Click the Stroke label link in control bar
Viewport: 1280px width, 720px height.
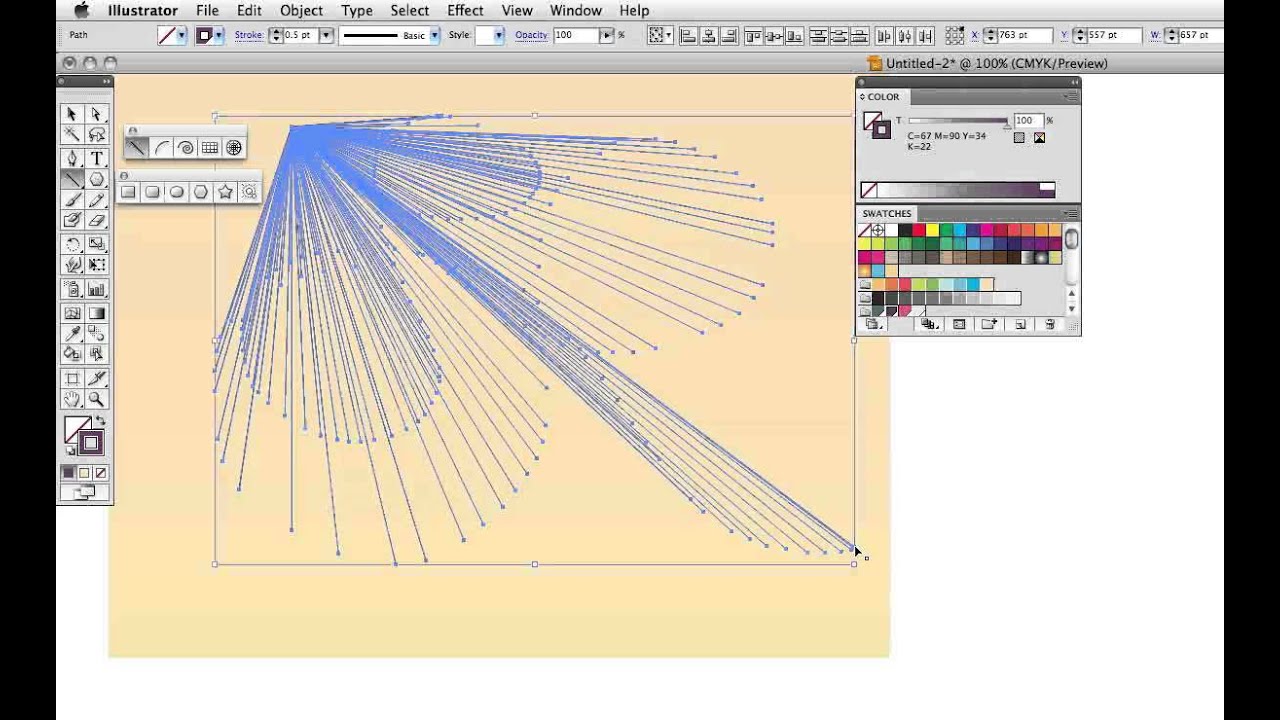[249, 35]
